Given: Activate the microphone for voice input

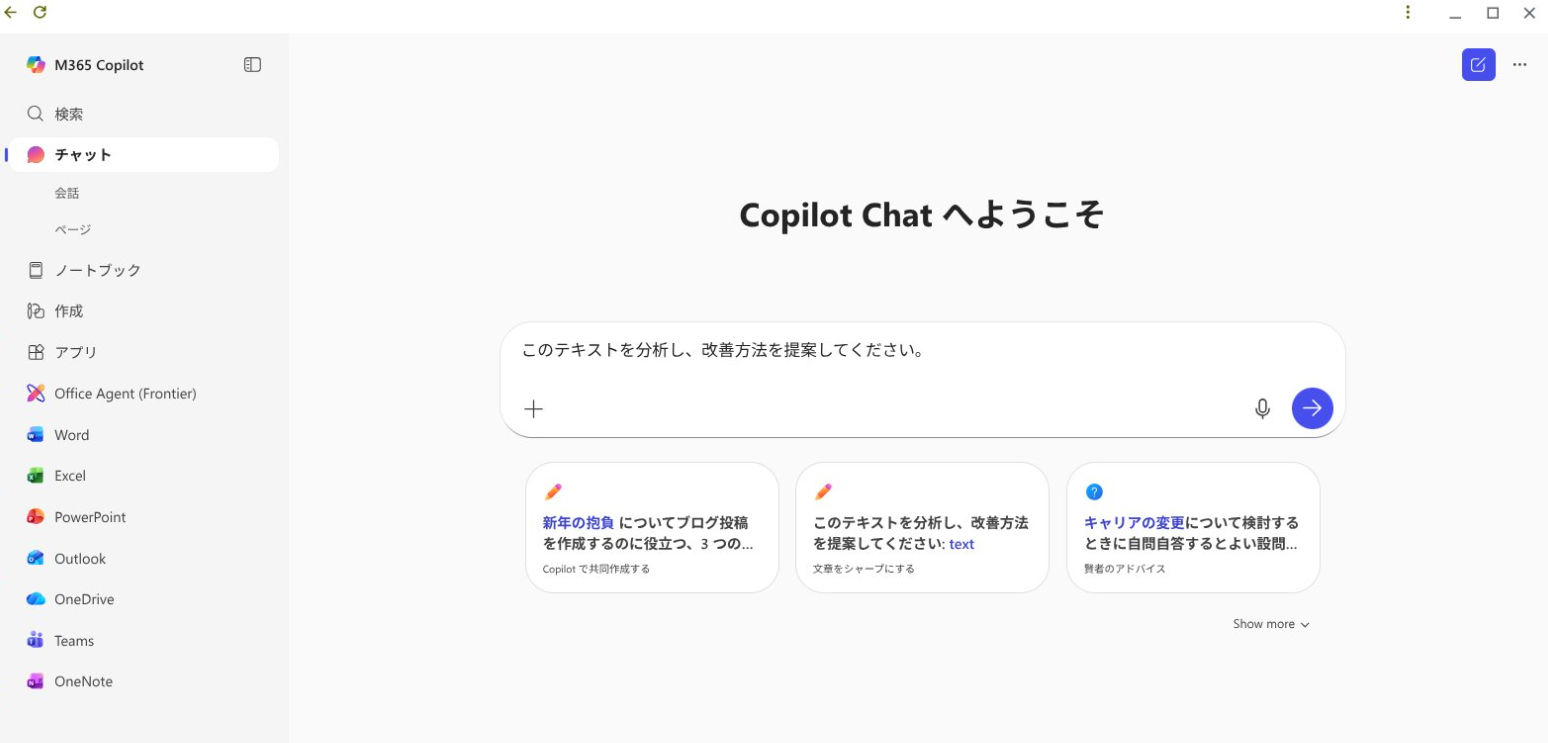Looking at the screenshot, I should point(1262,408).
